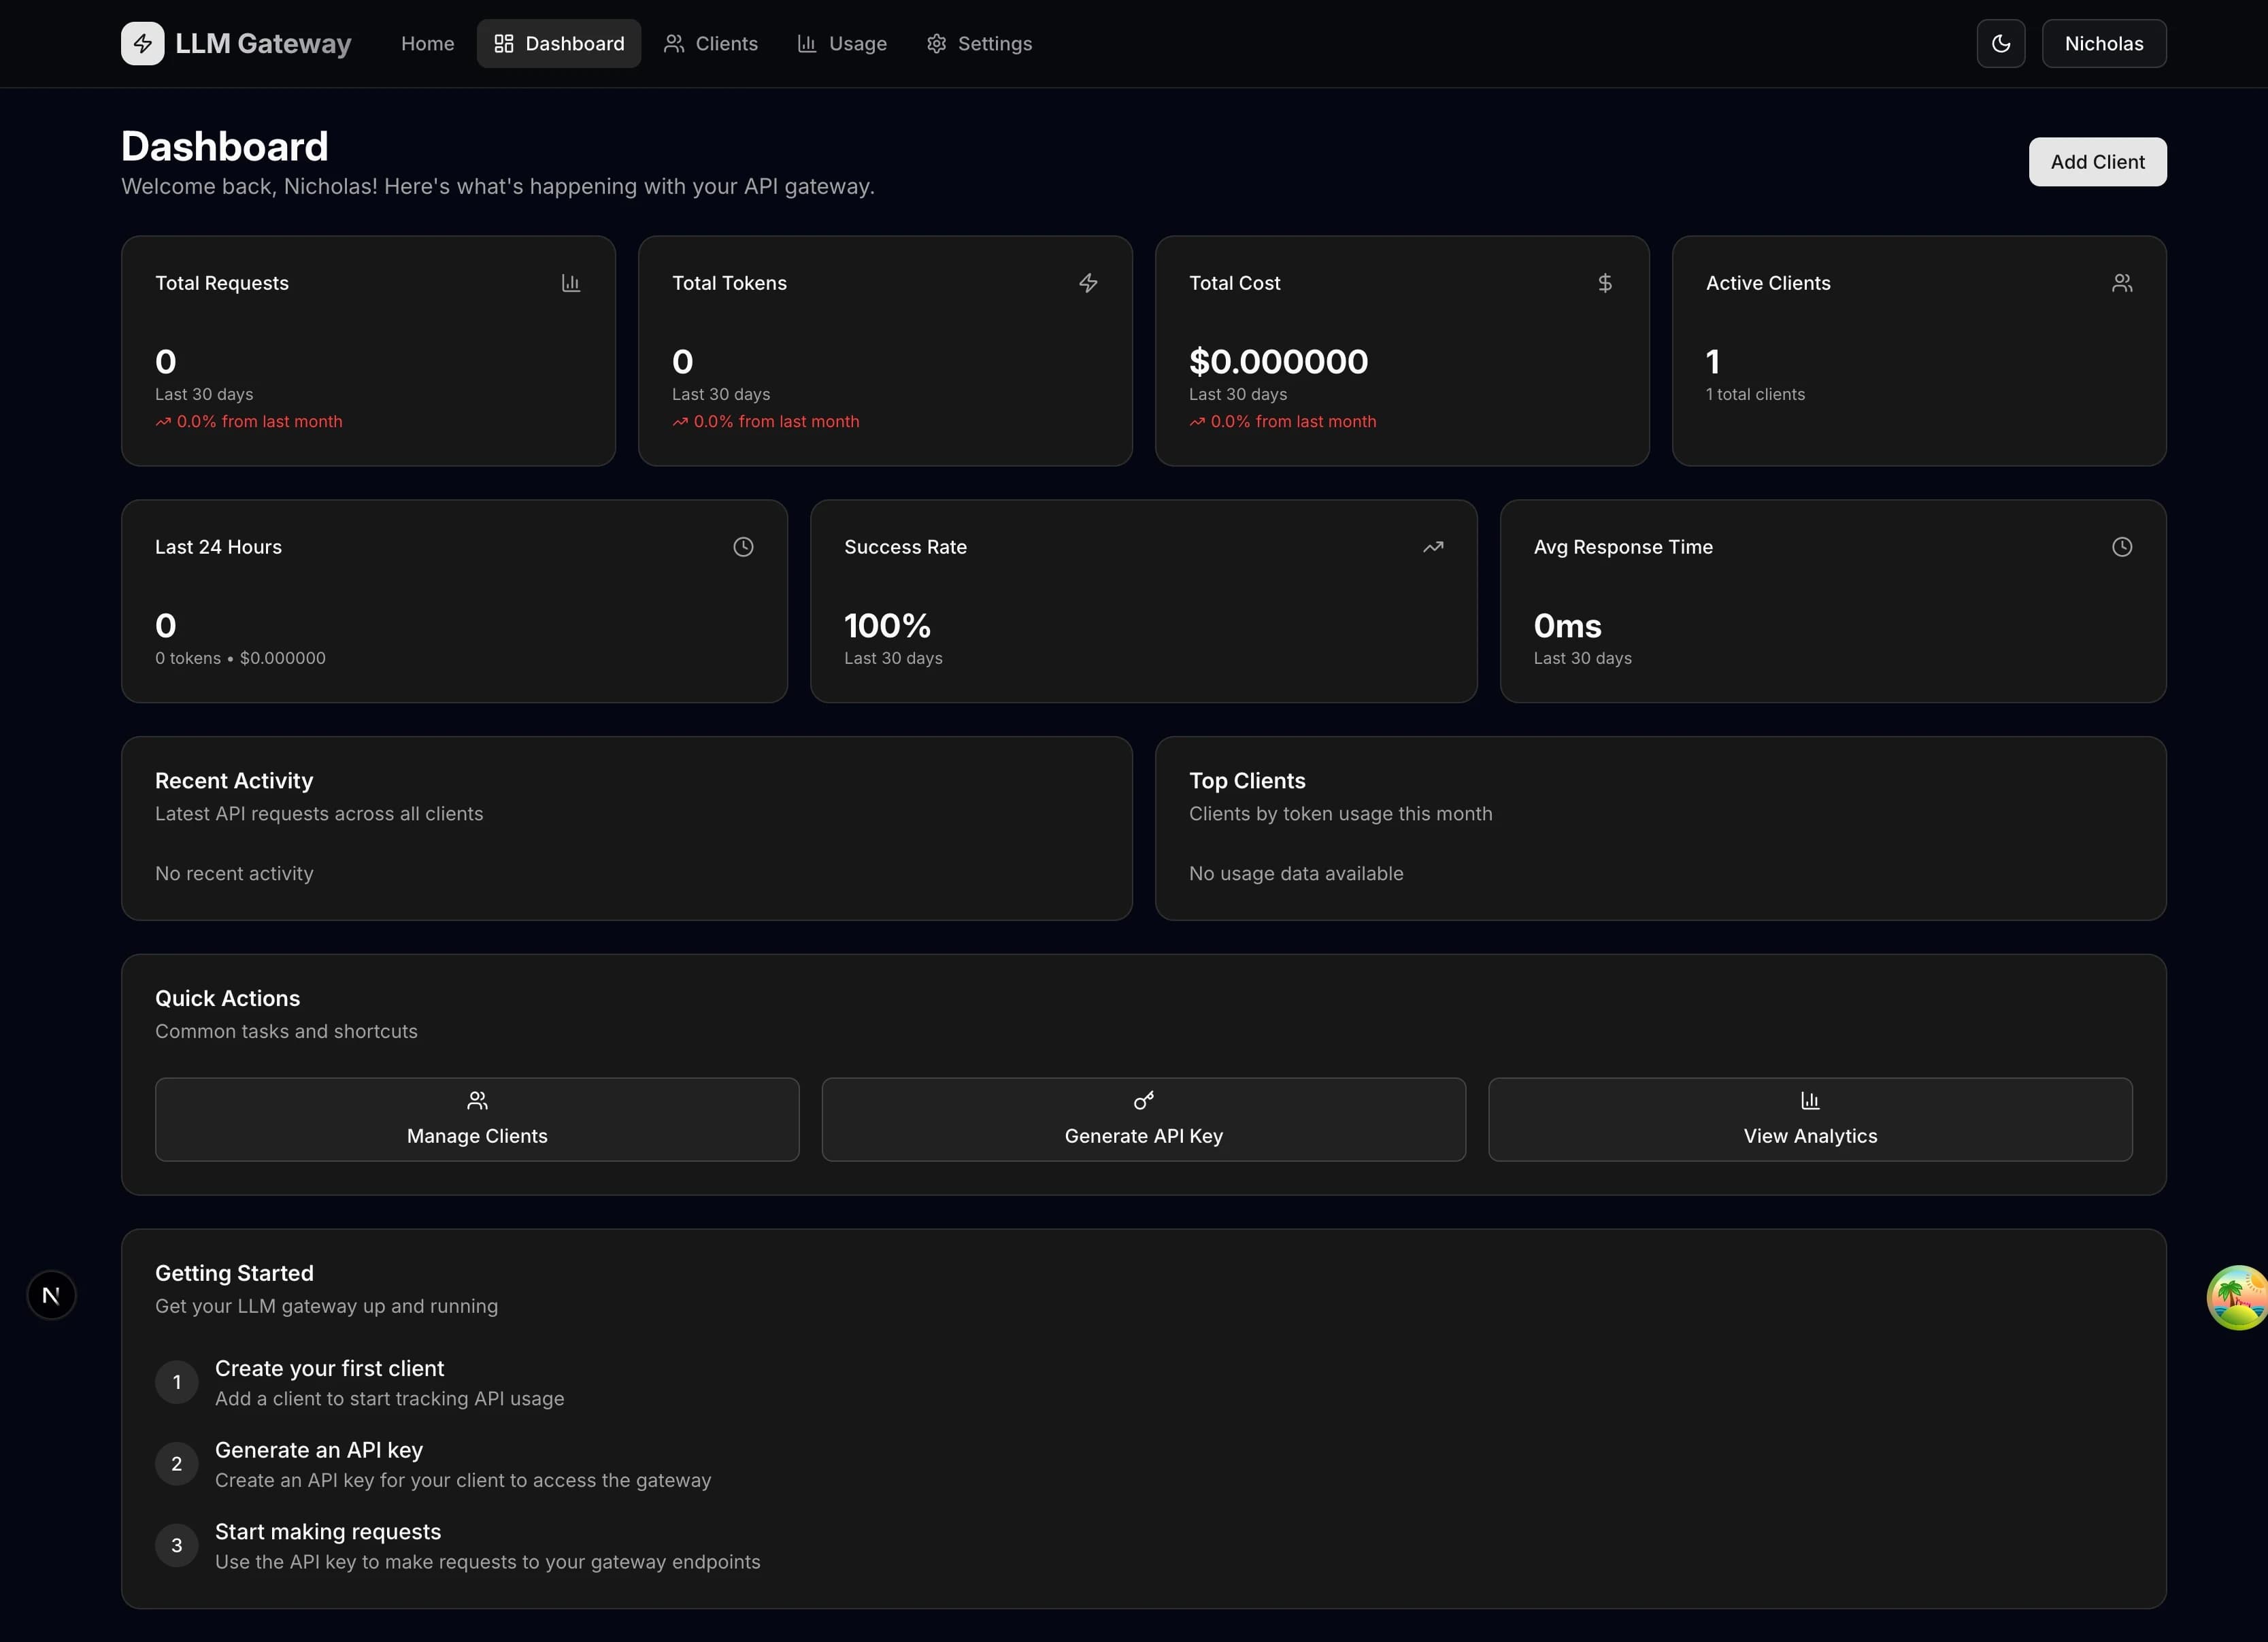Click the users icon on Active Clients card
Viewport: 2268px width, 1642px height.
click(2122, 283)
